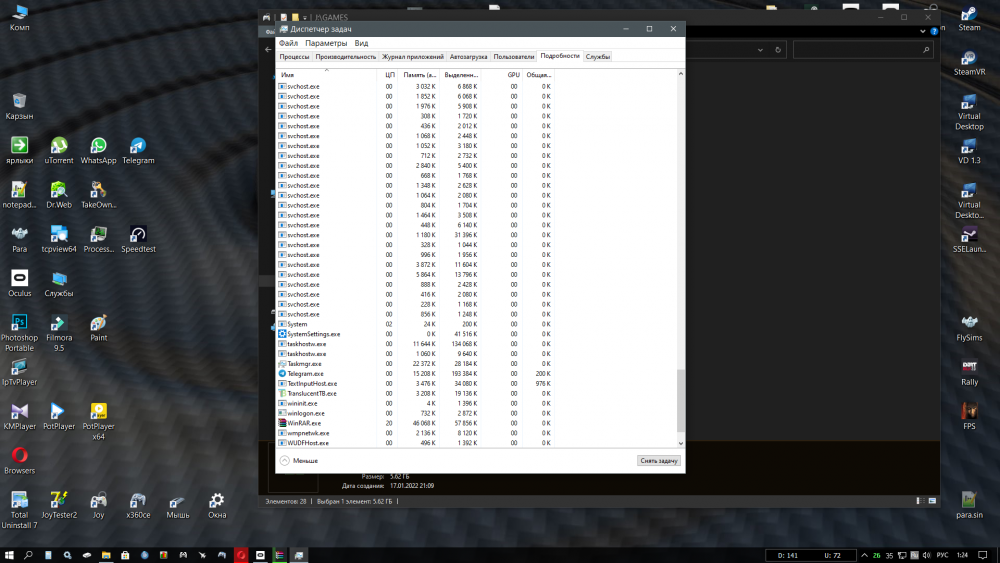Image resolution: width=1000 pixels, height=563 pixels.
Task: Select the uTorrent desktop icon
Action: tap(59, 151)
